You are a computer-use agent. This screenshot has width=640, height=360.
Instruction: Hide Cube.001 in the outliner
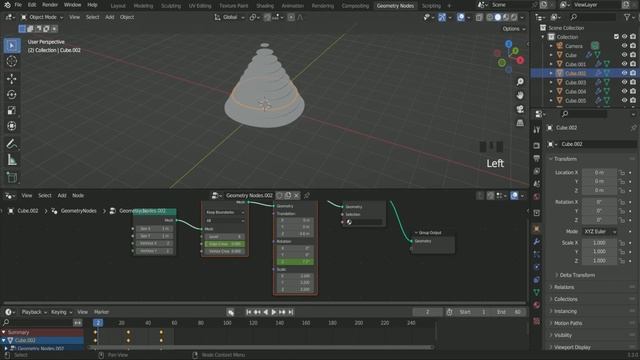(624, 64)
